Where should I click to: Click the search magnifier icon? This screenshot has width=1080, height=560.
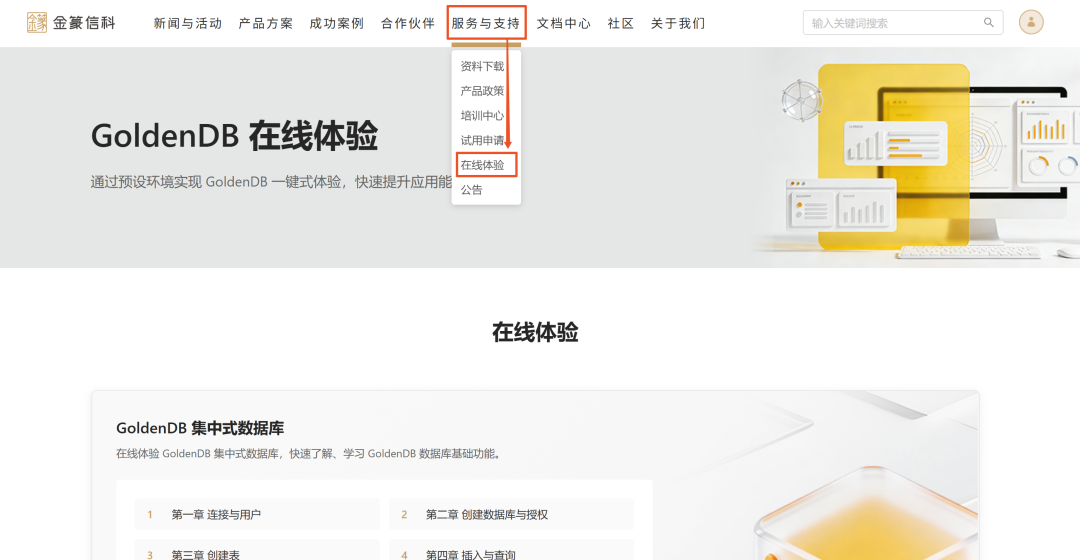[988, 23]
